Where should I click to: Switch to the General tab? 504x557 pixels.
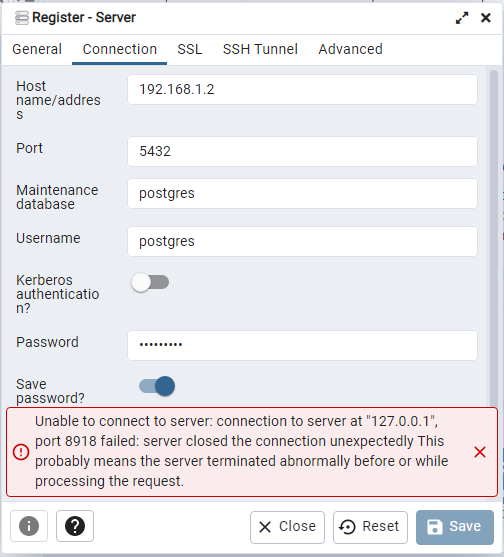37,49
